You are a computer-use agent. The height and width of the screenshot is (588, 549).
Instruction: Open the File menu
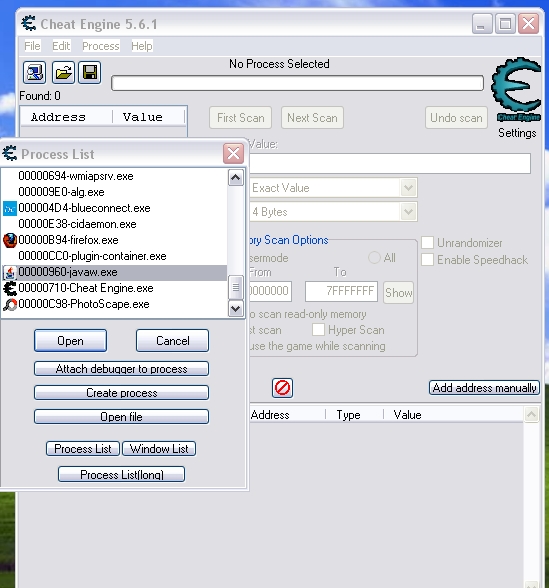tap(32, 46)
